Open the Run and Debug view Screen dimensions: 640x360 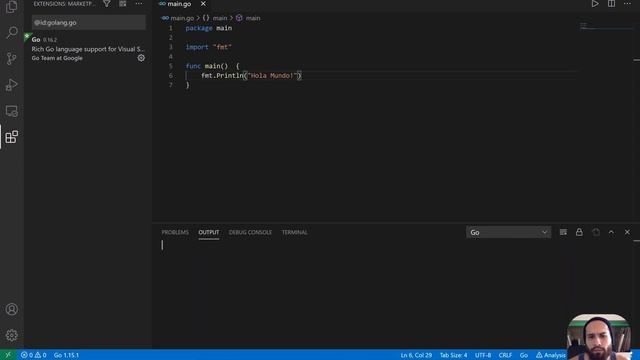pyautogui.click(x=11, y=84)
